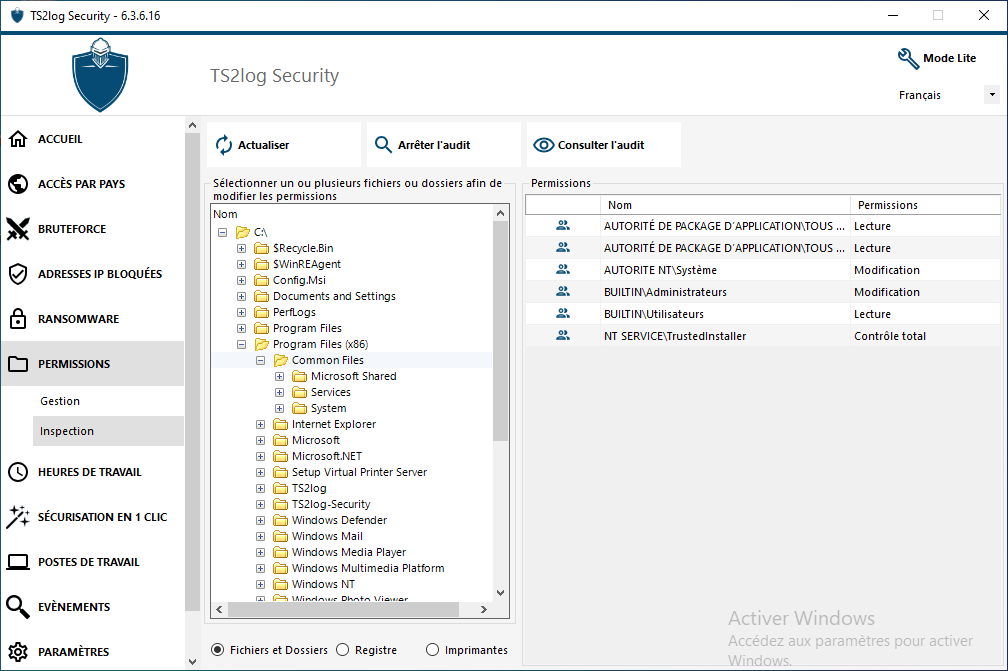Click the folder icon for Permissions

pos(18,364)
